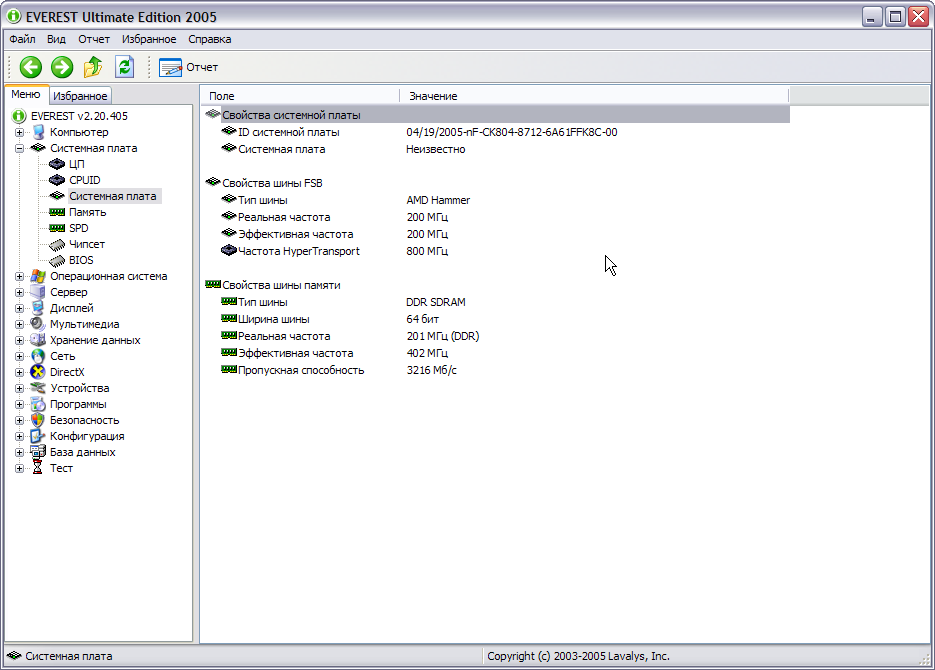Select the Свойства системной платы header row
Viewport: 935px width, 670px height.
coord(496,115)
